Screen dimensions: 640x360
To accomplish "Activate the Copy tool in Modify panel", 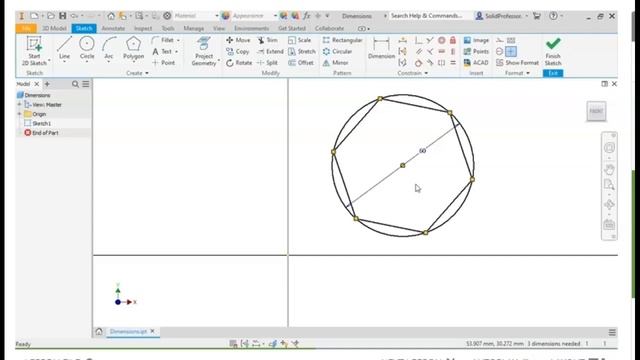I will 238,51.
